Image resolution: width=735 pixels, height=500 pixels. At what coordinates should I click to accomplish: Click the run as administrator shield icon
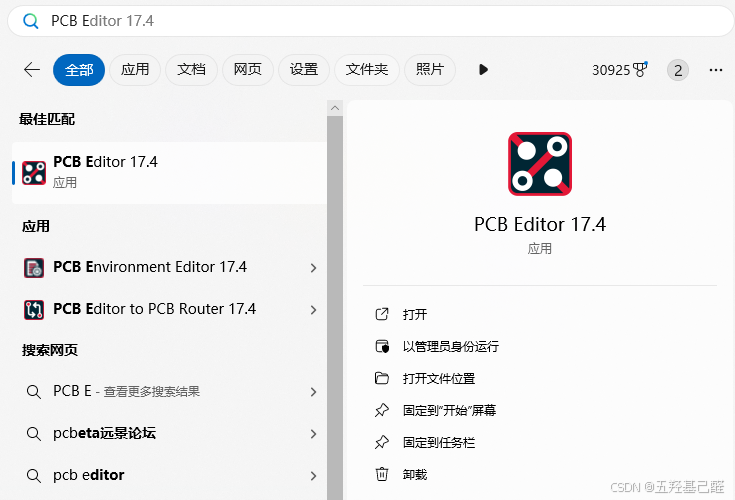click(382, 346)
